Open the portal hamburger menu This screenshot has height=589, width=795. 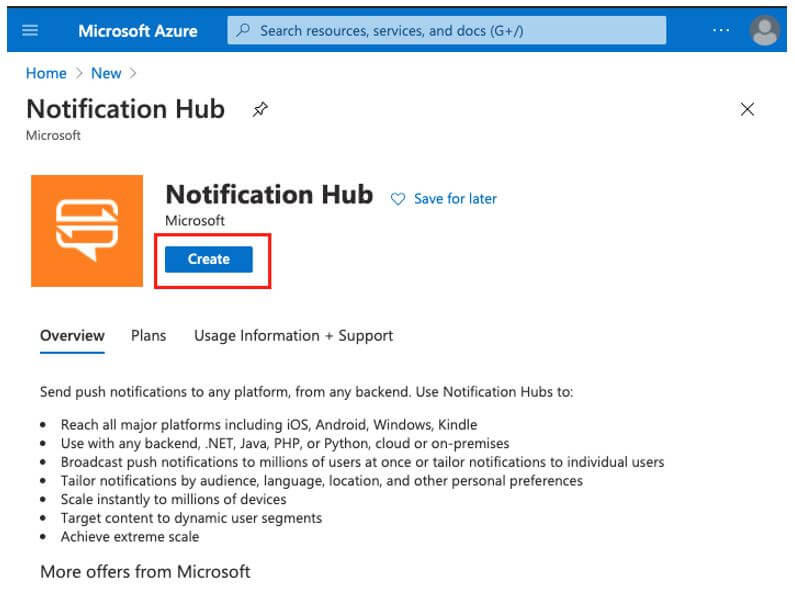[x=30, y=30]
